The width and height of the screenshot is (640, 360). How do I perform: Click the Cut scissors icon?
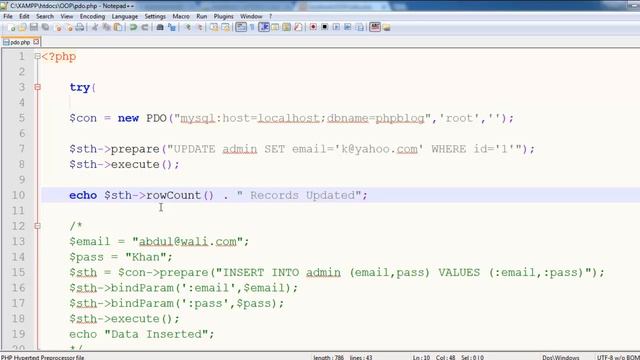(95, 27)
